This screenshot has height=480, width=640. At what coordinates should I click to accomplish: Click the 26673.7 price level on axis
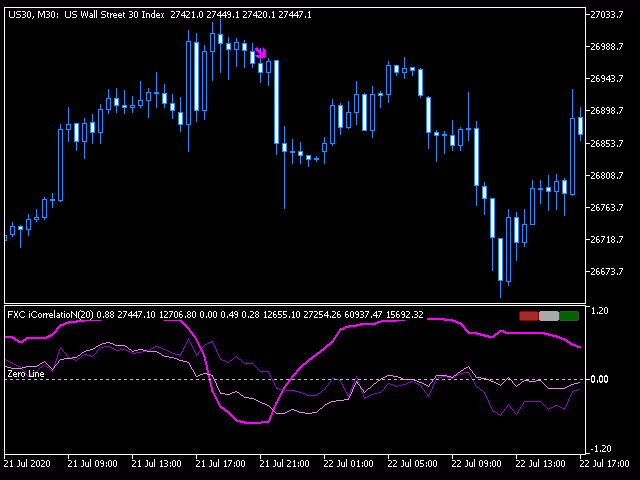pyautogui.click(x=608, y=272)
